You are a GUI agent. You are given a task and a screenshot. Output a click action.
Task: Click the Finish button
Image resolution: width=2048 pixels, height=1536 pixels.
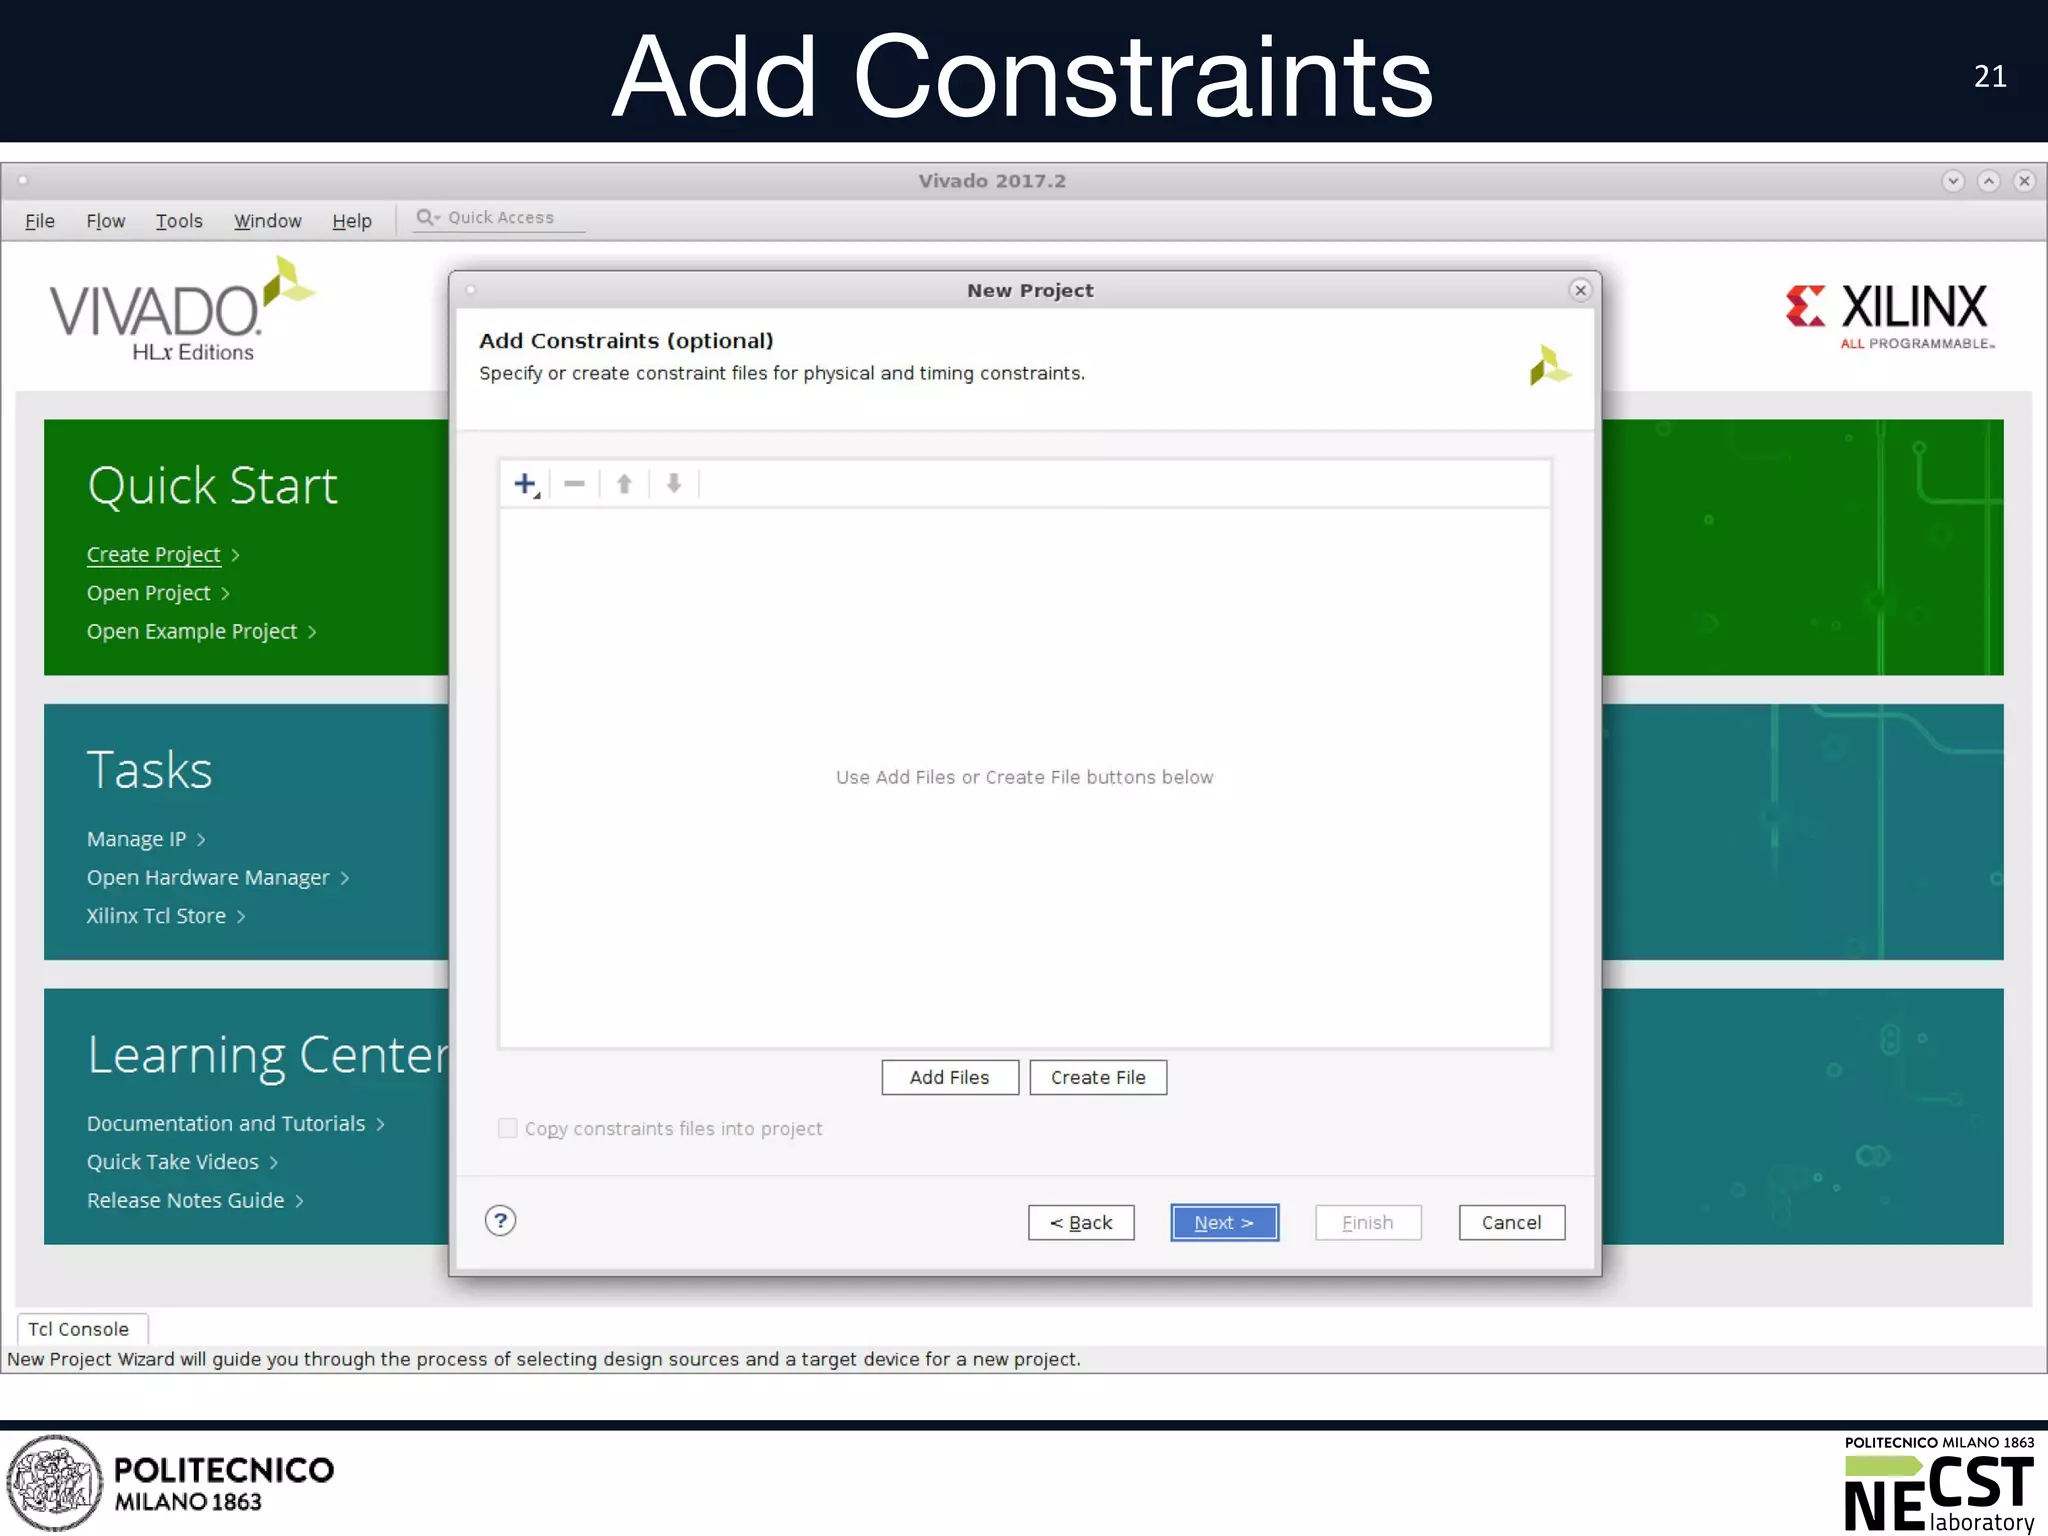[x=1368, y=1222]
